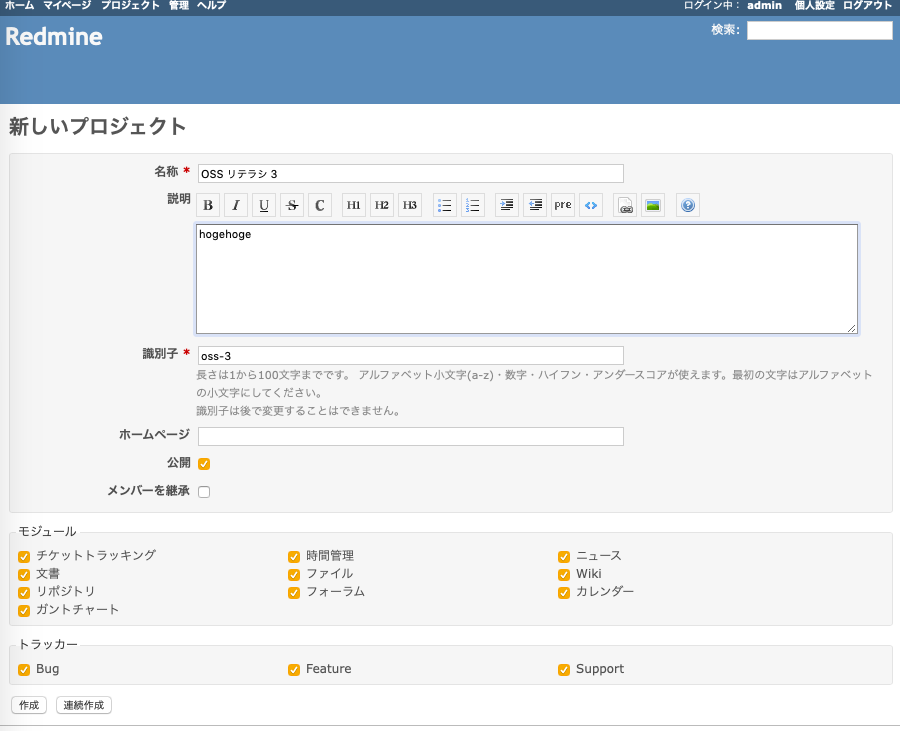Click the 作成 button
This screenshot has height=731, width=900.
click(29, 705)
